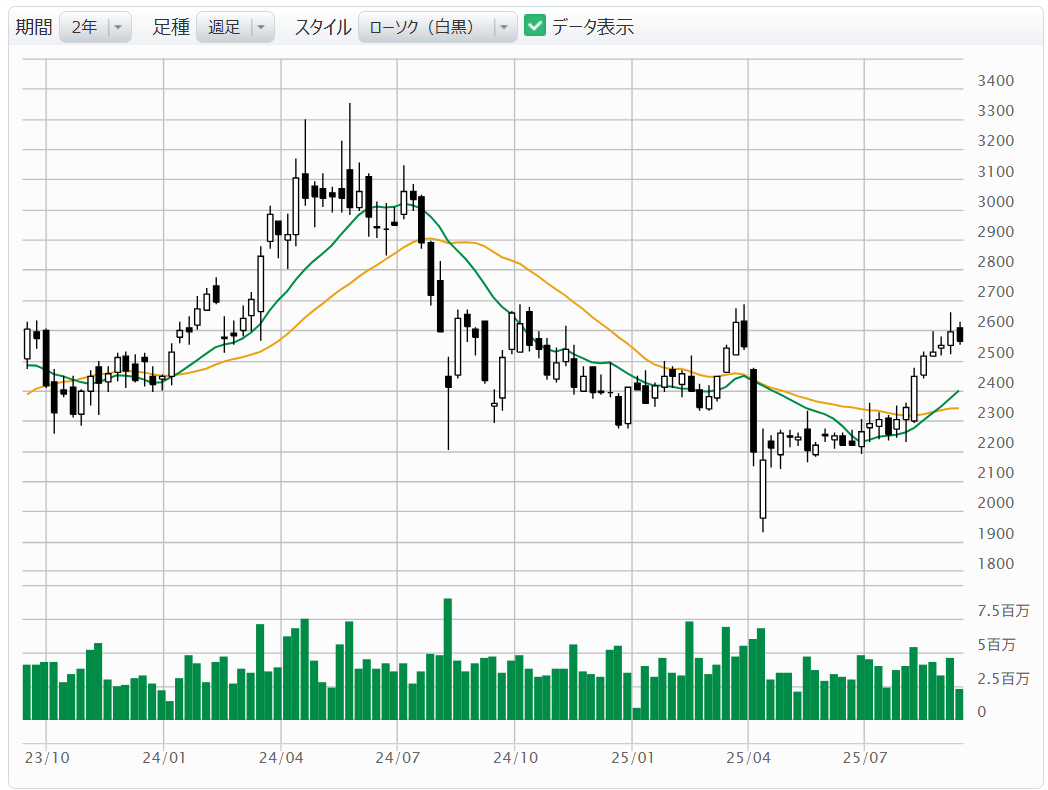The width and height of the screenshot is (1048, 790).
Task: Click the 7.5百万 volume axis label
Action: coord(1001,612)
